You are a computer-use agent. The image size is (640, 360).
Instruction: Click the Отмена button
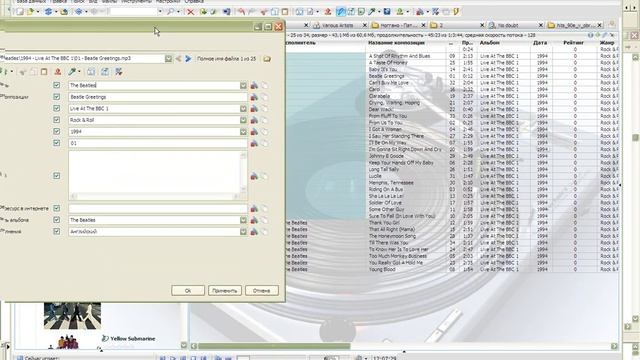click(262, 291)
